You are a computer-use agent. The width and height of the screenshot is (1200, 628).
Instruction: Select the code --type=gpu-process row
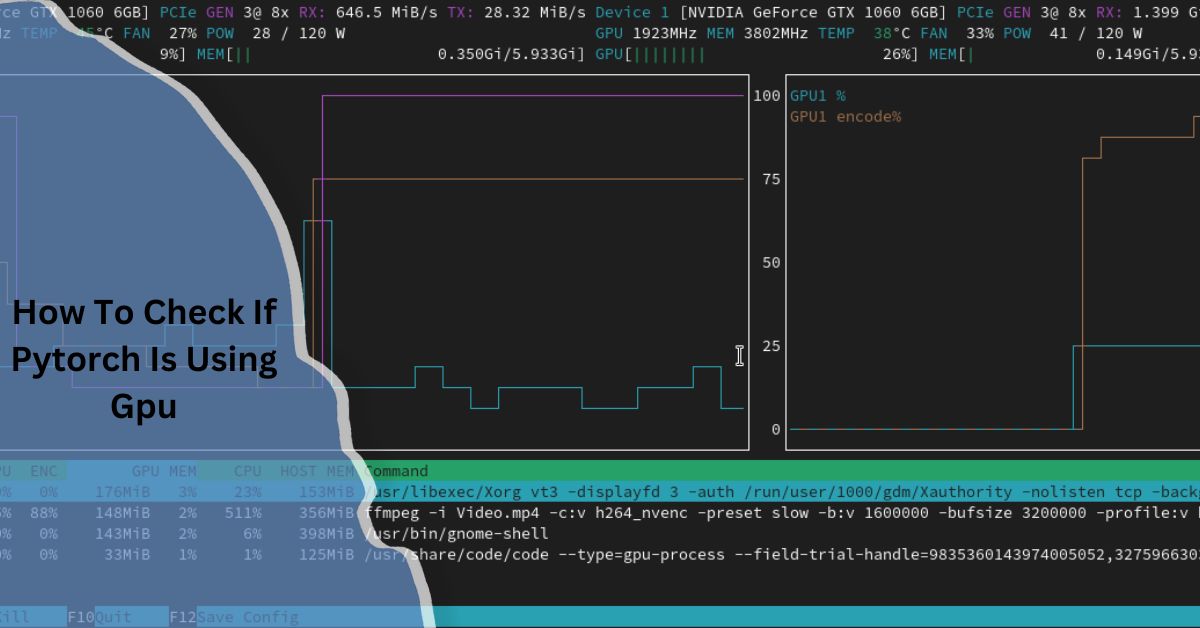[x=600, y=554]
